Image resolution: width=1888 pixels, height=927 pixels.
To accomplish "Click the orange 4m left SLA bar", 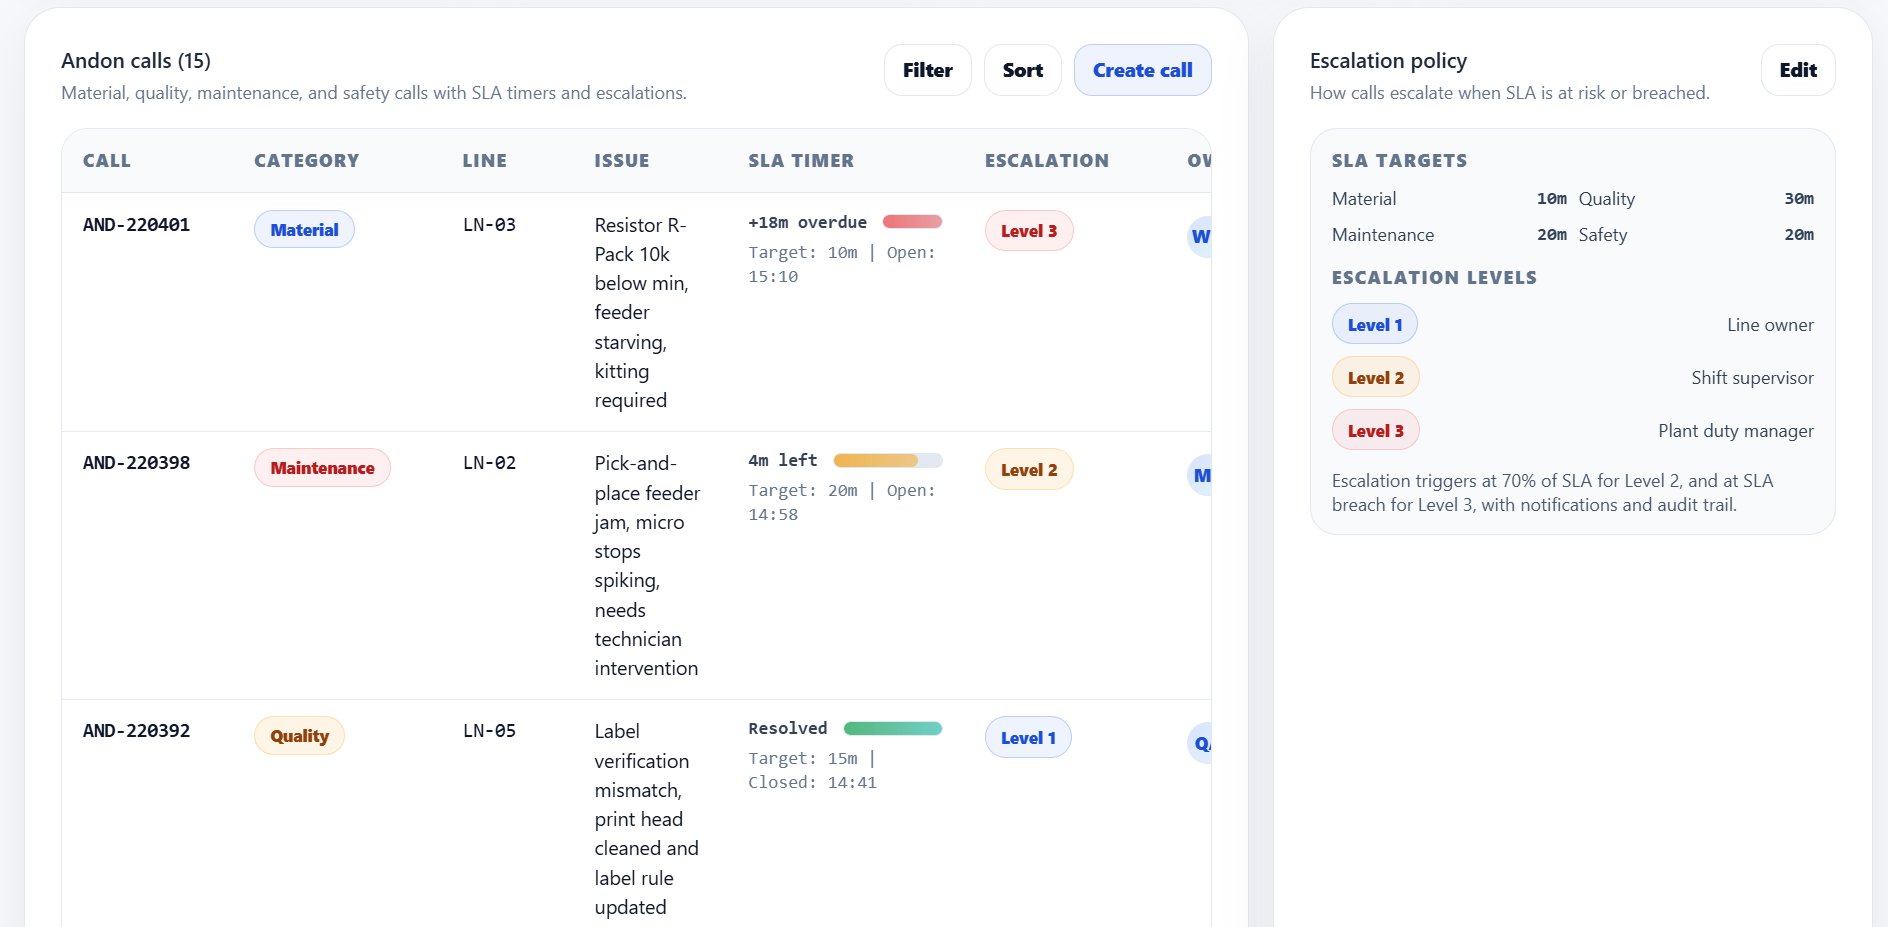I will (x=887, y=460).
